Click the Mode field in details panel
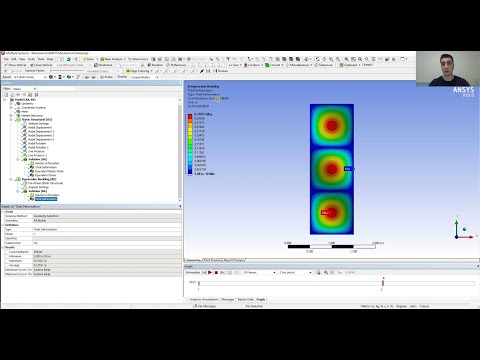The image size is (480, 360). (107, 234)
